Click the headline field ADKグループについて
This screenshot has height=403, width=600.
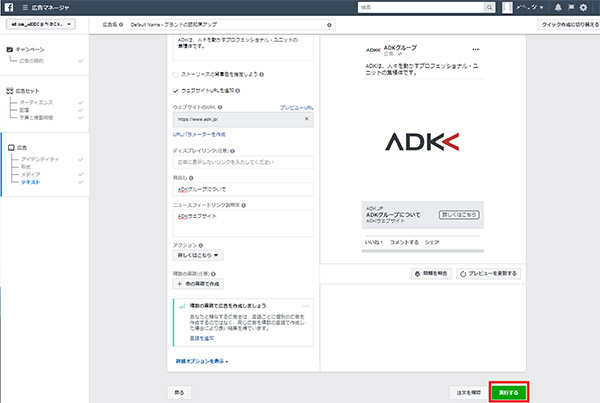pos(243,189)
